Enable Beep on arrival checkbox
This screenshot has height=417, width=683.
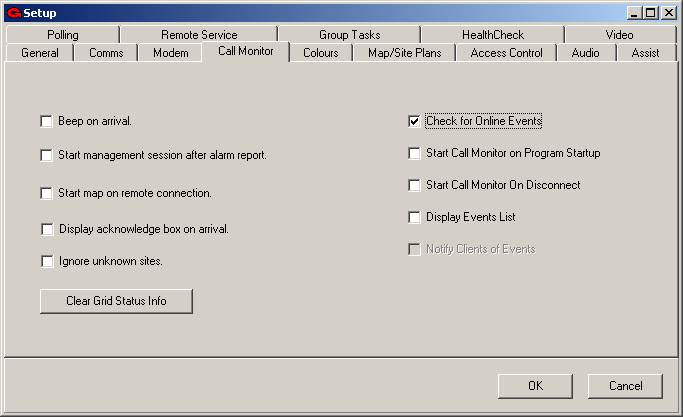tap(47, 121)
